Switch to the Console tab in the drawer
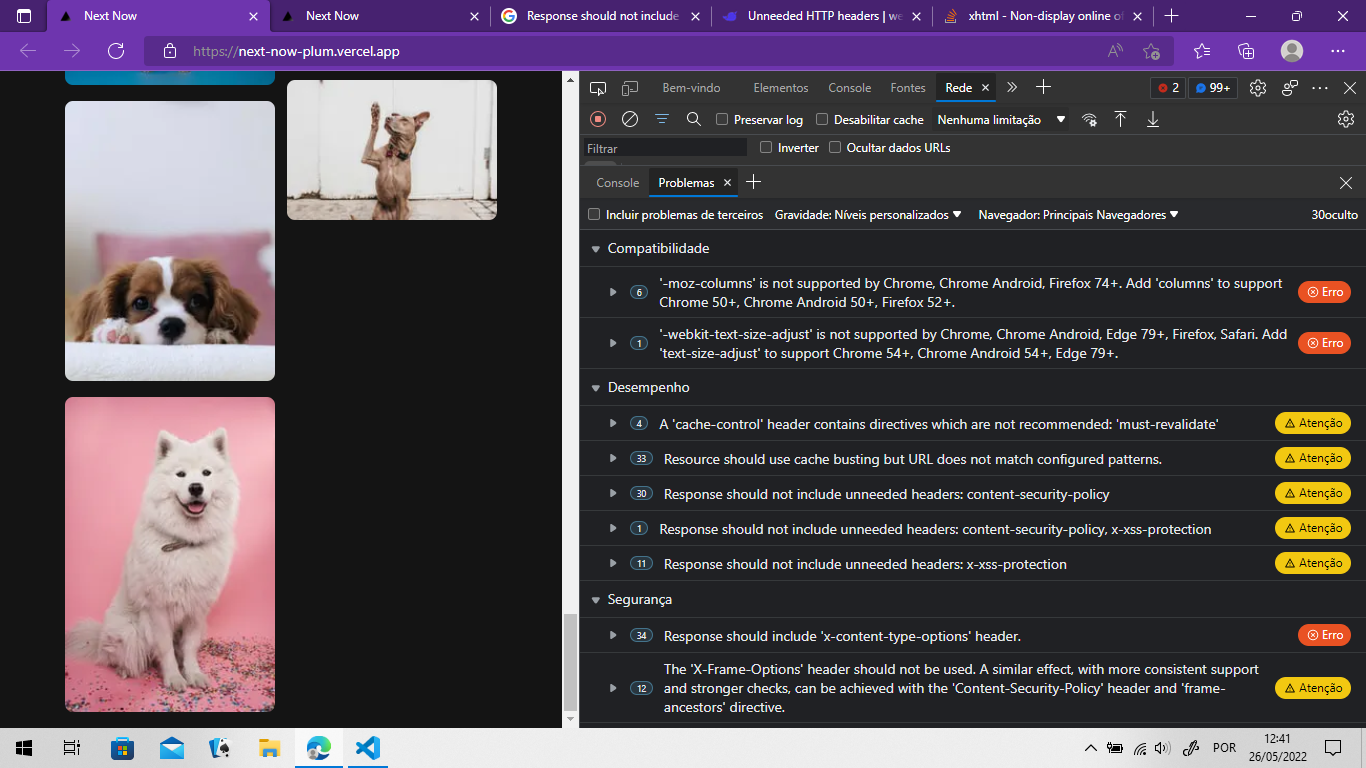This screenshot has height=768, width=1366. click(x=618, y=183)
